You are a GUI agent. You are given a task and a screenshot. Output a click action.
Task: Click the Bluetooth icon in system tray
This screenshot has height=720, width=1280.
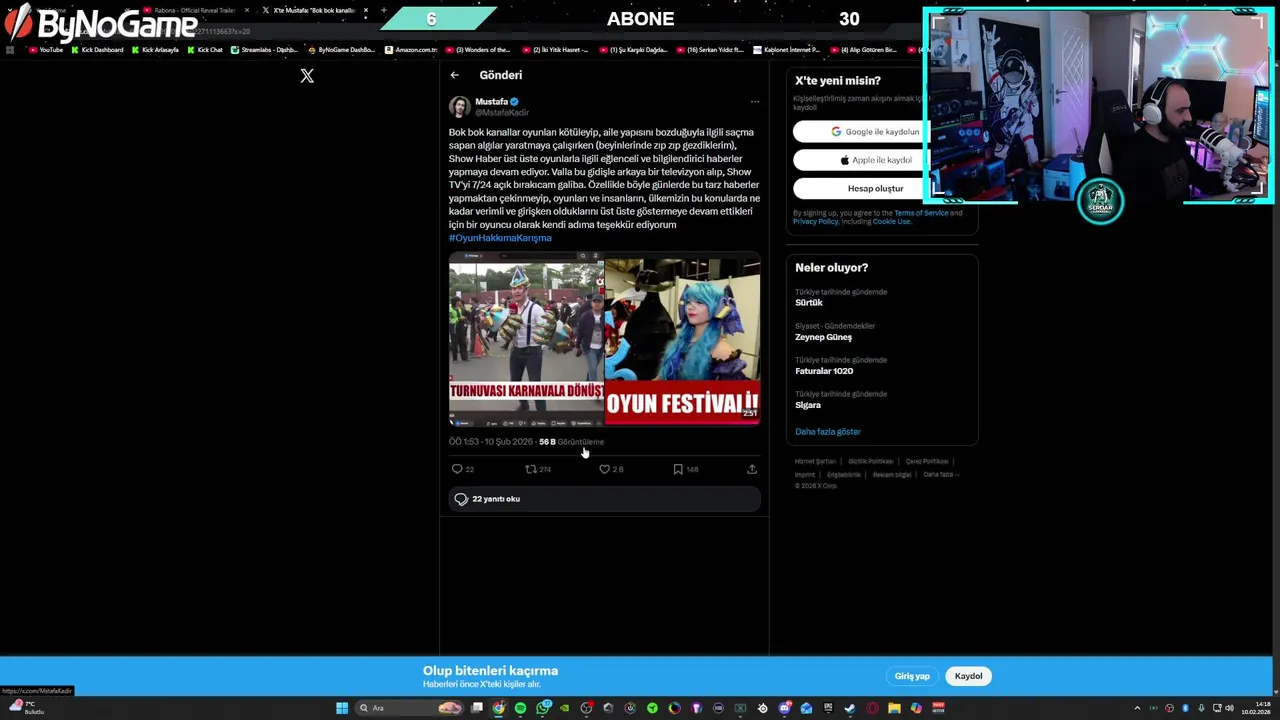tap(1186, 708)
